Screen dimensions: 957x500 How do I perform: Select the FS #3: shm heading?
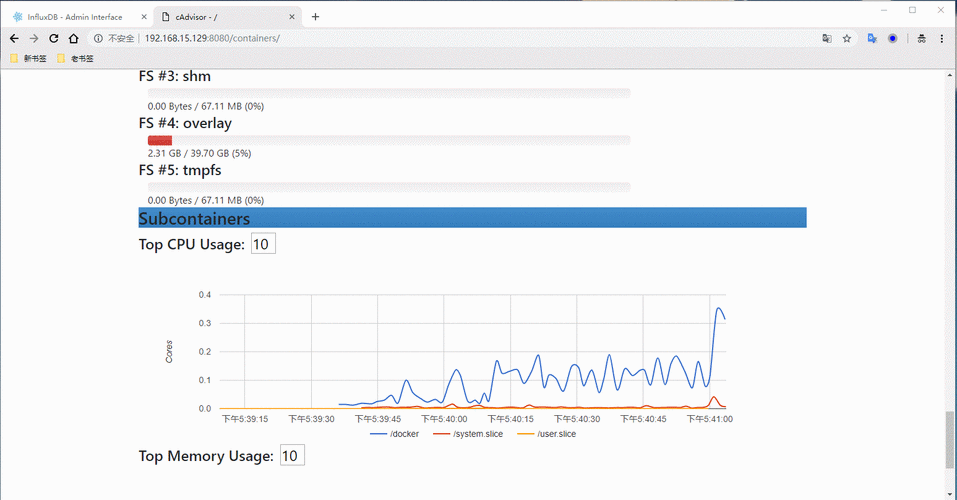click(175, 76)
